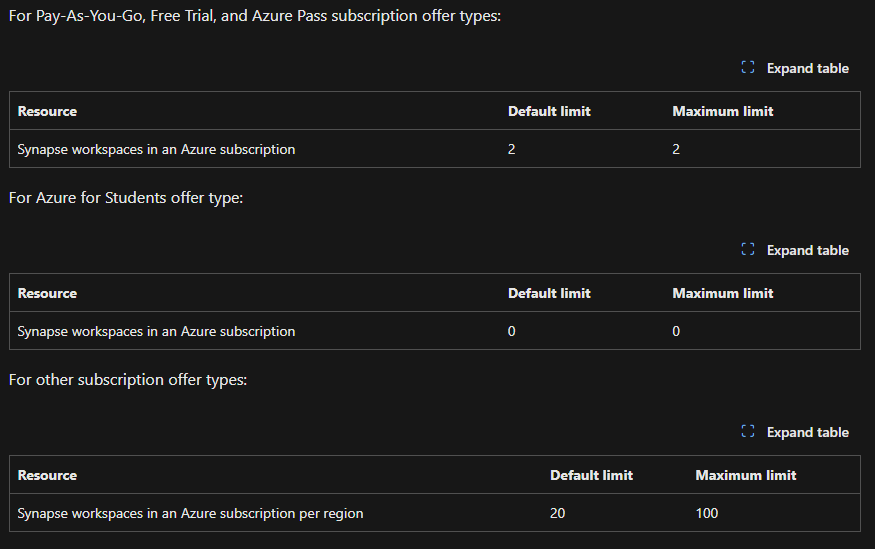Screen dimensions: 875x549
Task: Click the expand icon for the other subscription types table
Action: tap(747, 433)
